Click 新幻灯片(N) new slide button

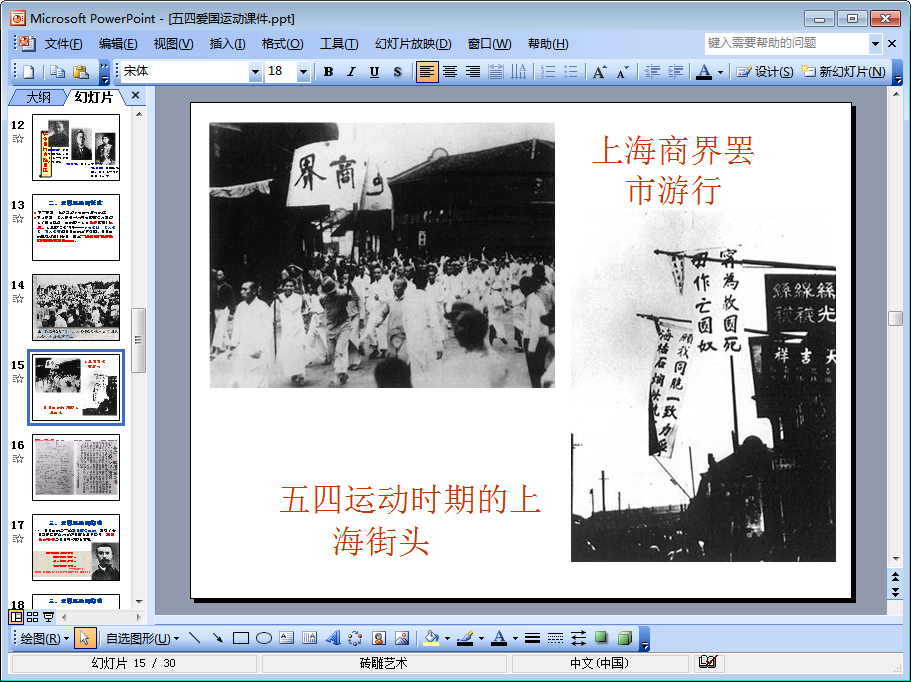pyautogui.click(x=843, y=72)
